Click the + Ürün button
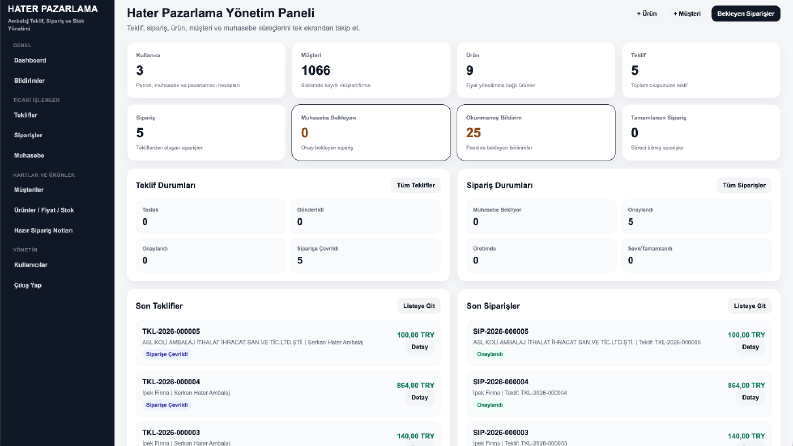The height and width of the screenshot is (446, 793). 646,14
